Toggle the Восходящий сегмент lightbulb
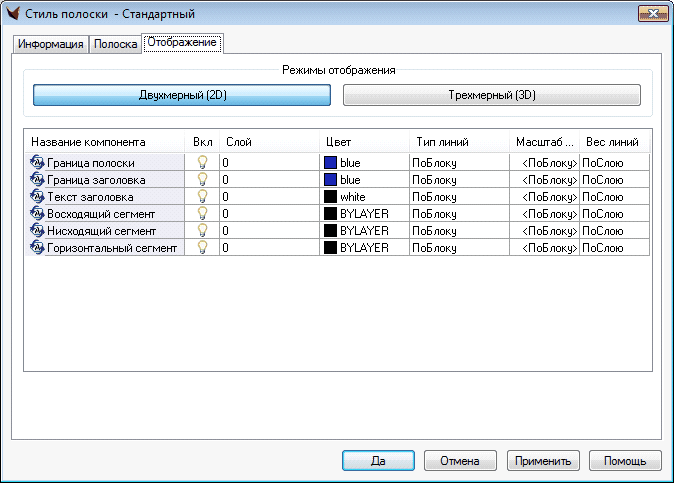674x483 pixels. (202, 213)
